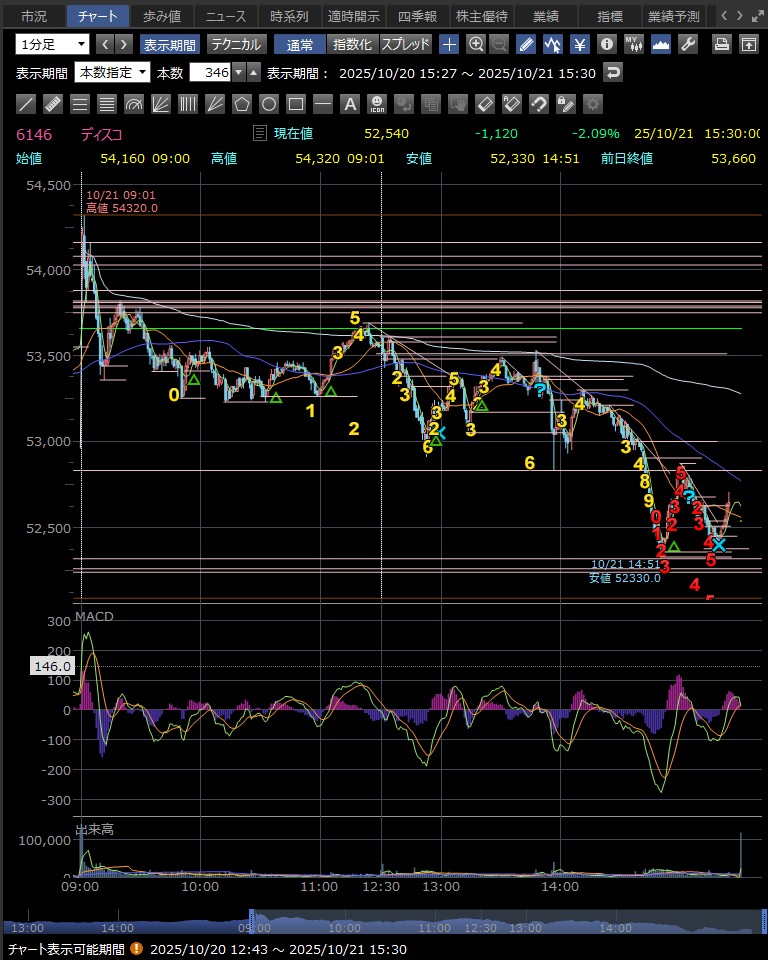768x960 pixels.
Task: Switch to the ニュース tab
Action: [226, 16]
